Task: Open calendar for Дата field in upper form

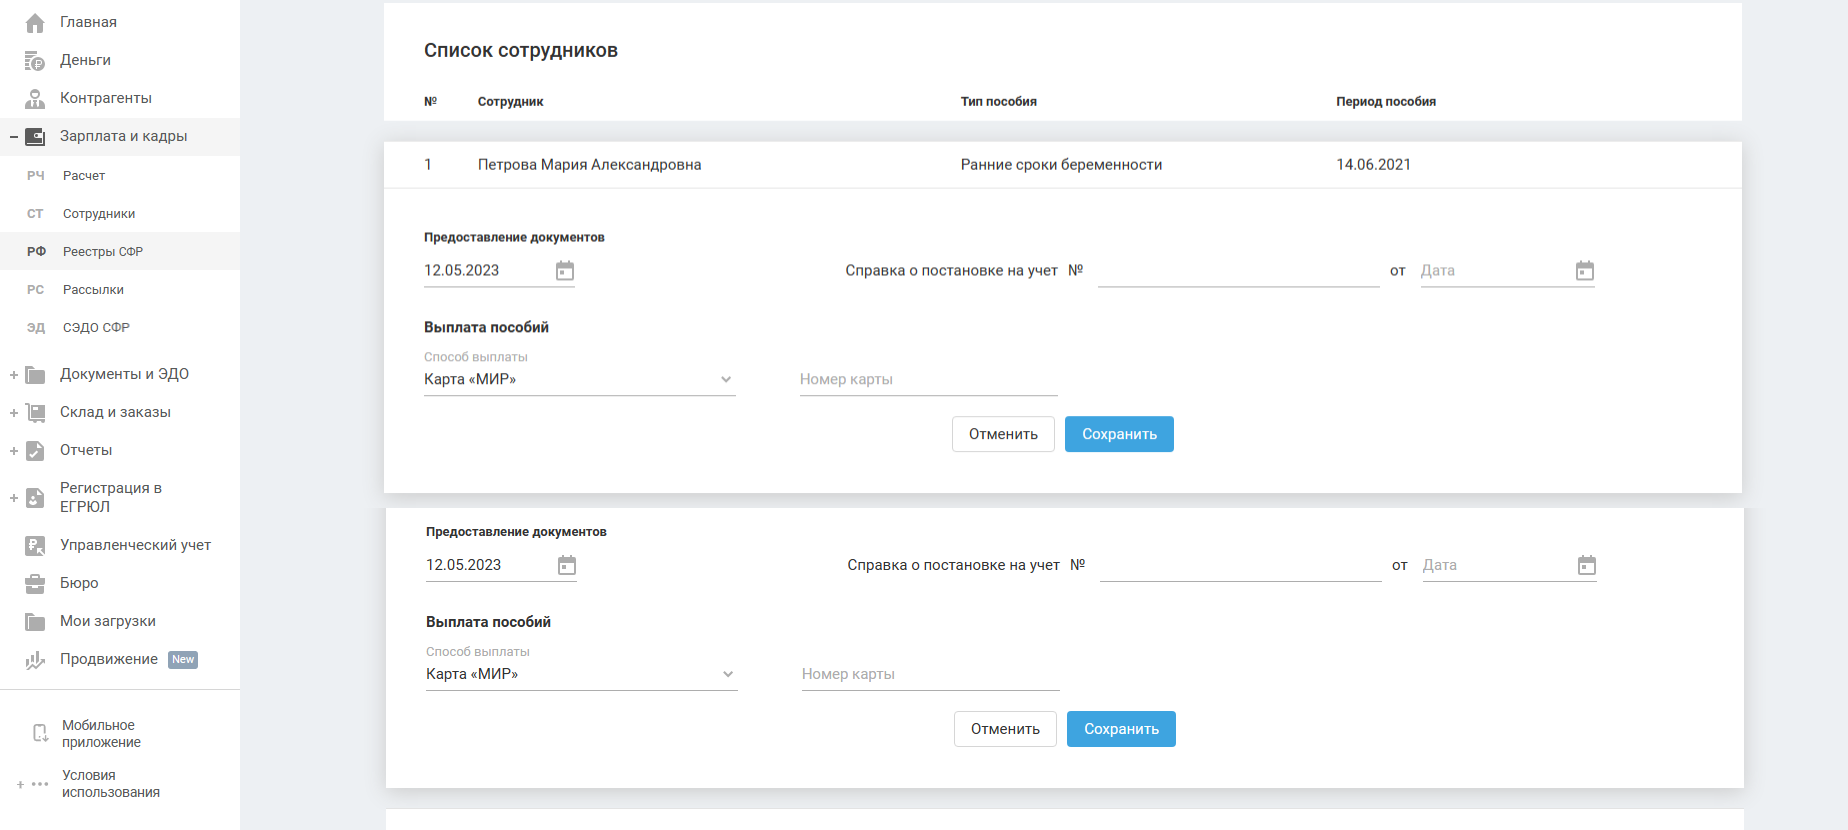Action: (x=1585, y=271)
